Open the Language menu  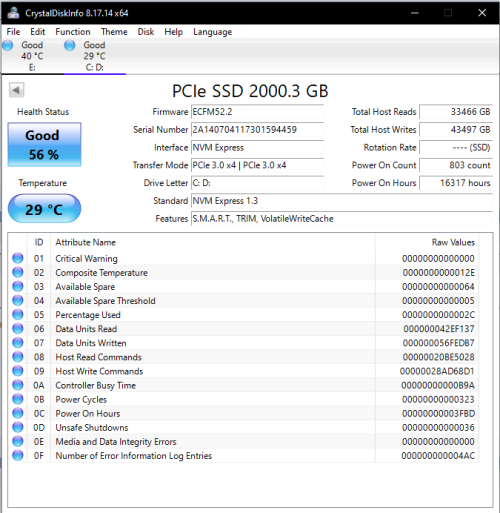213,32
